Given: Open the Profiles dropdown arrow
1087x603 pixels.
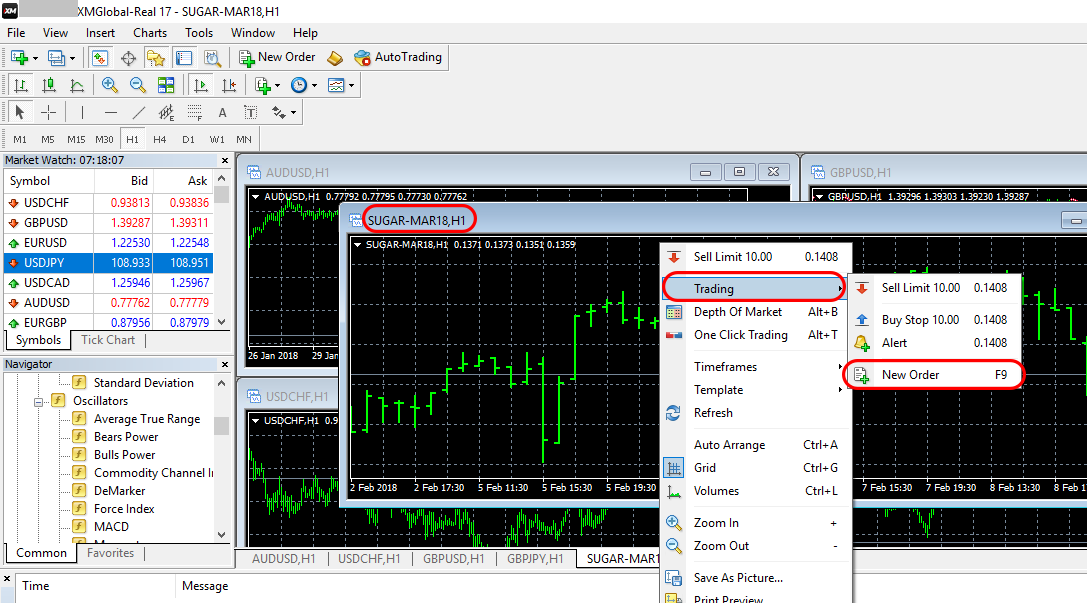Looking at the screenshot, I should point(72,58).
